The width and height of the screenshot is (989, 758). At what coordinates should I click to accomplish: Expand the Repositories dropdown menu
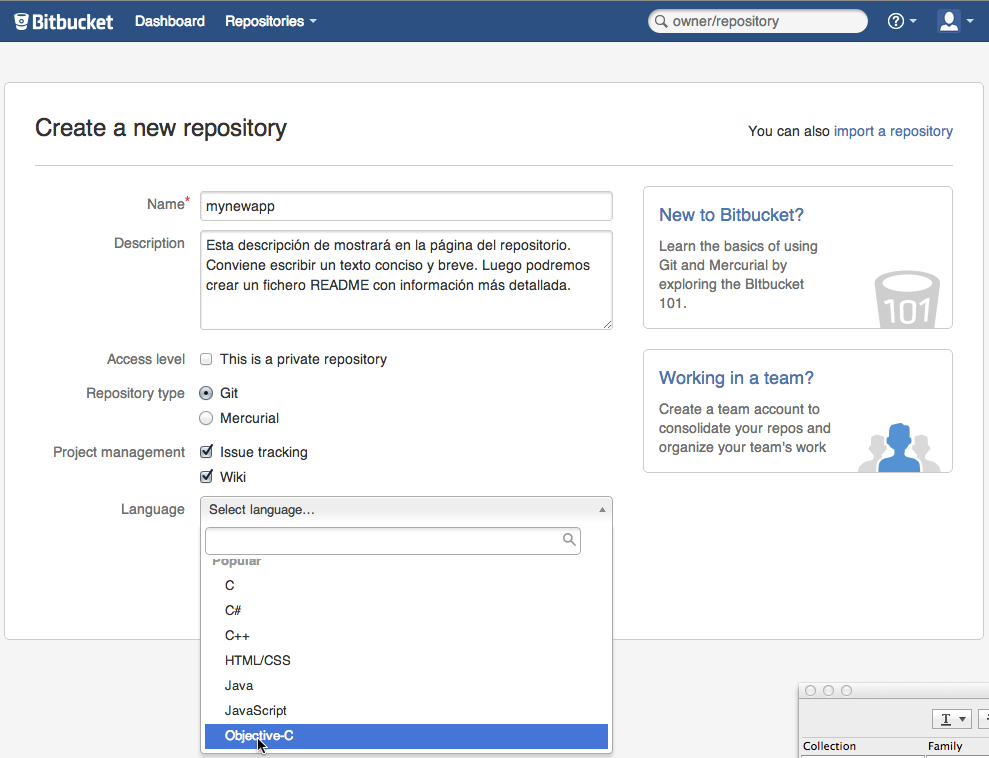coord(270,21)
